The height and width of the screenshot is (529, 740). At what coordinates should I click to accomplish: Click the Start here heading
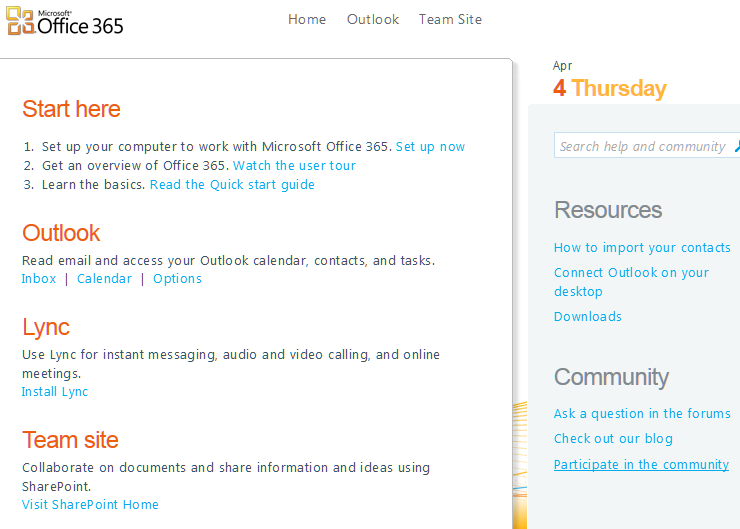point(71,109)
